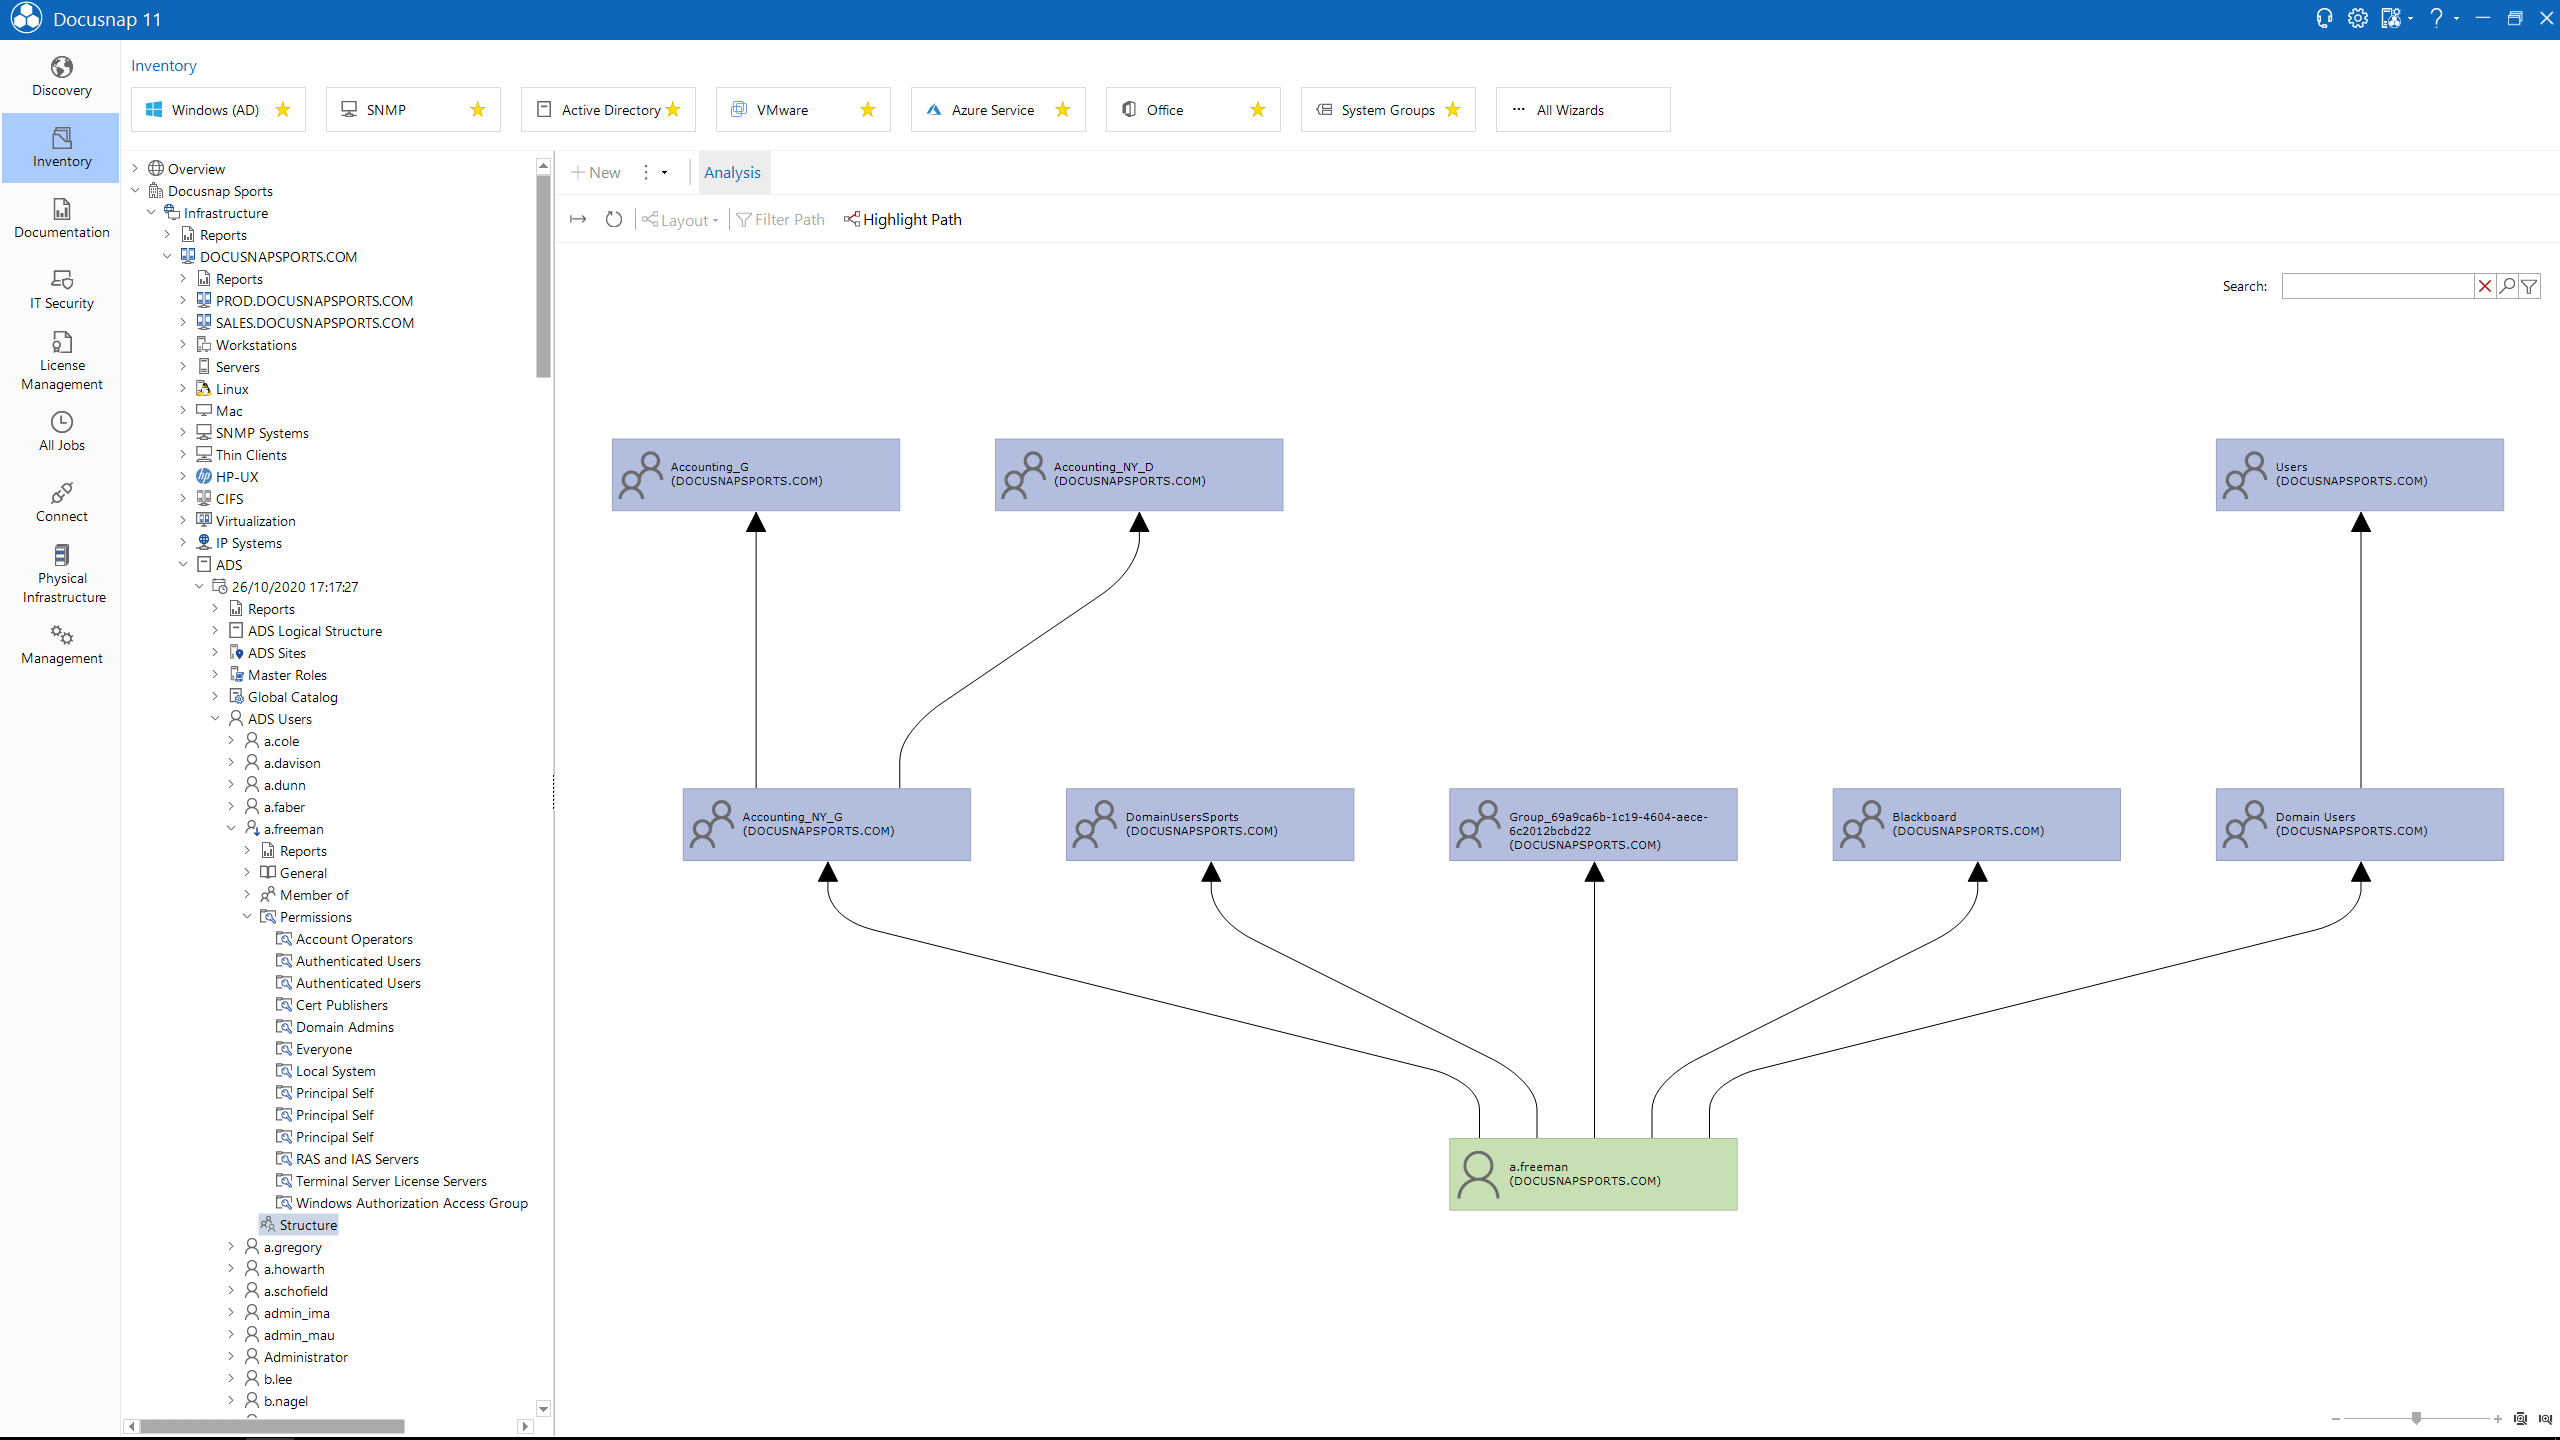Screen dimensions: 2560x1440
Task: Start the VMware inventory wizard
Action: coord(803,109)
